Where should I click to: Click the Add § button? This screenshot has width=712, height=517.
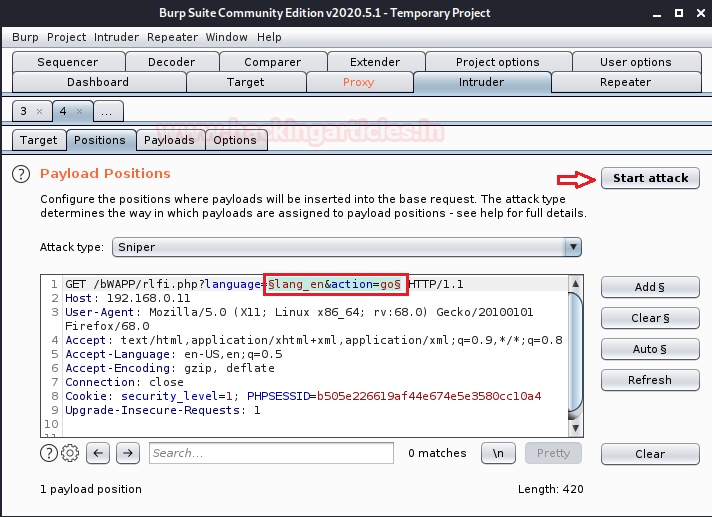(x=650, y=287)
